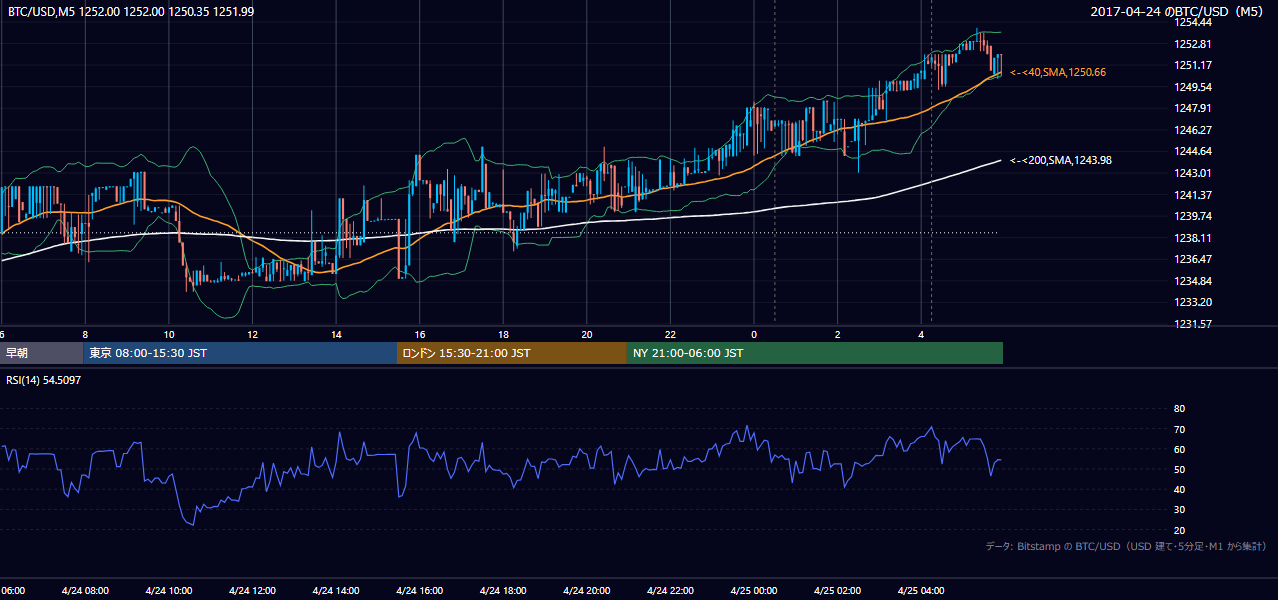Select the 早朝 session bar

(x=41, y=353)
